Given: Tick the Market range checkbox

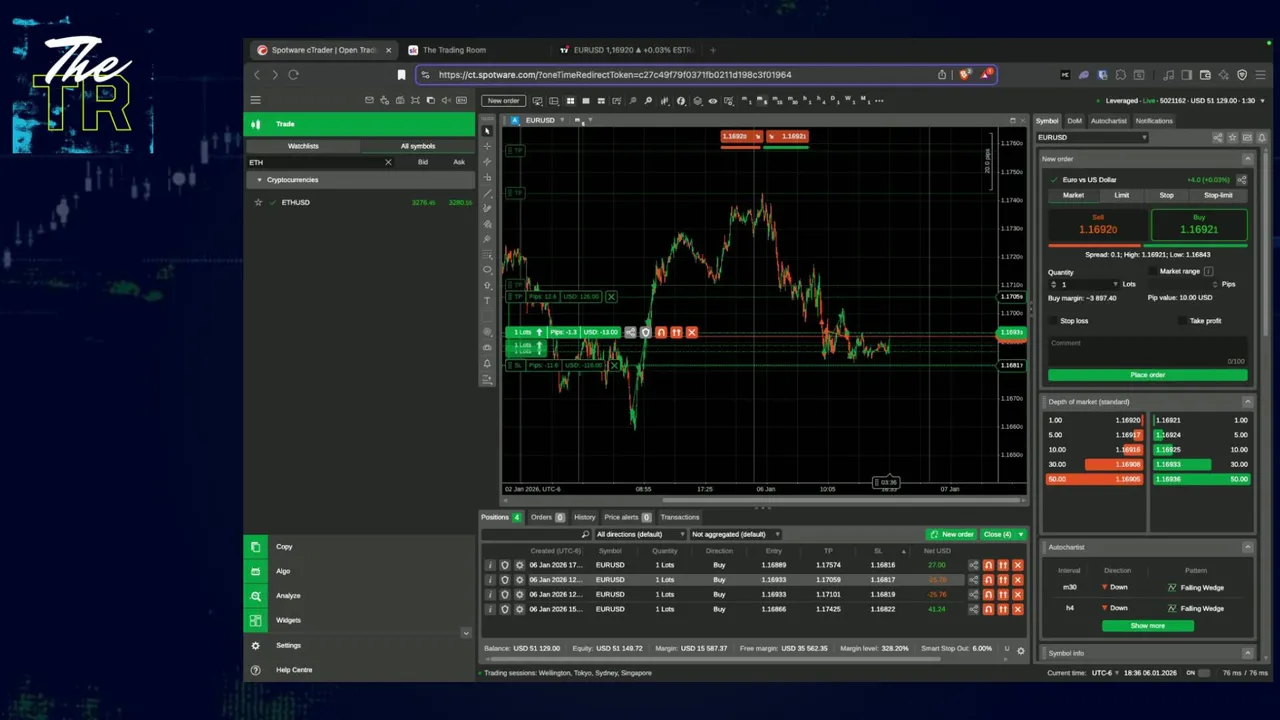Looking at the screenshot, I should 1152,271.
